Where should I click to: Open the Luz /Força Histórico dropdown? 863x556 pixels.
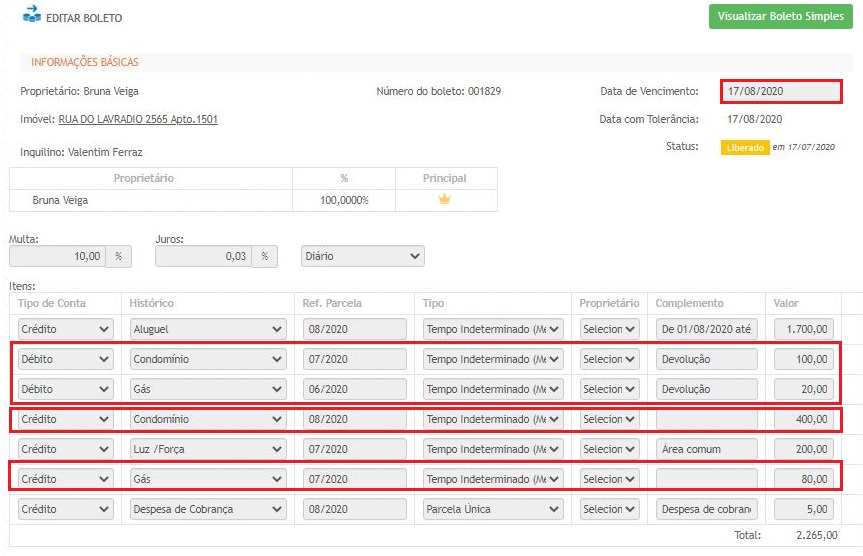(x=208, y=449)
